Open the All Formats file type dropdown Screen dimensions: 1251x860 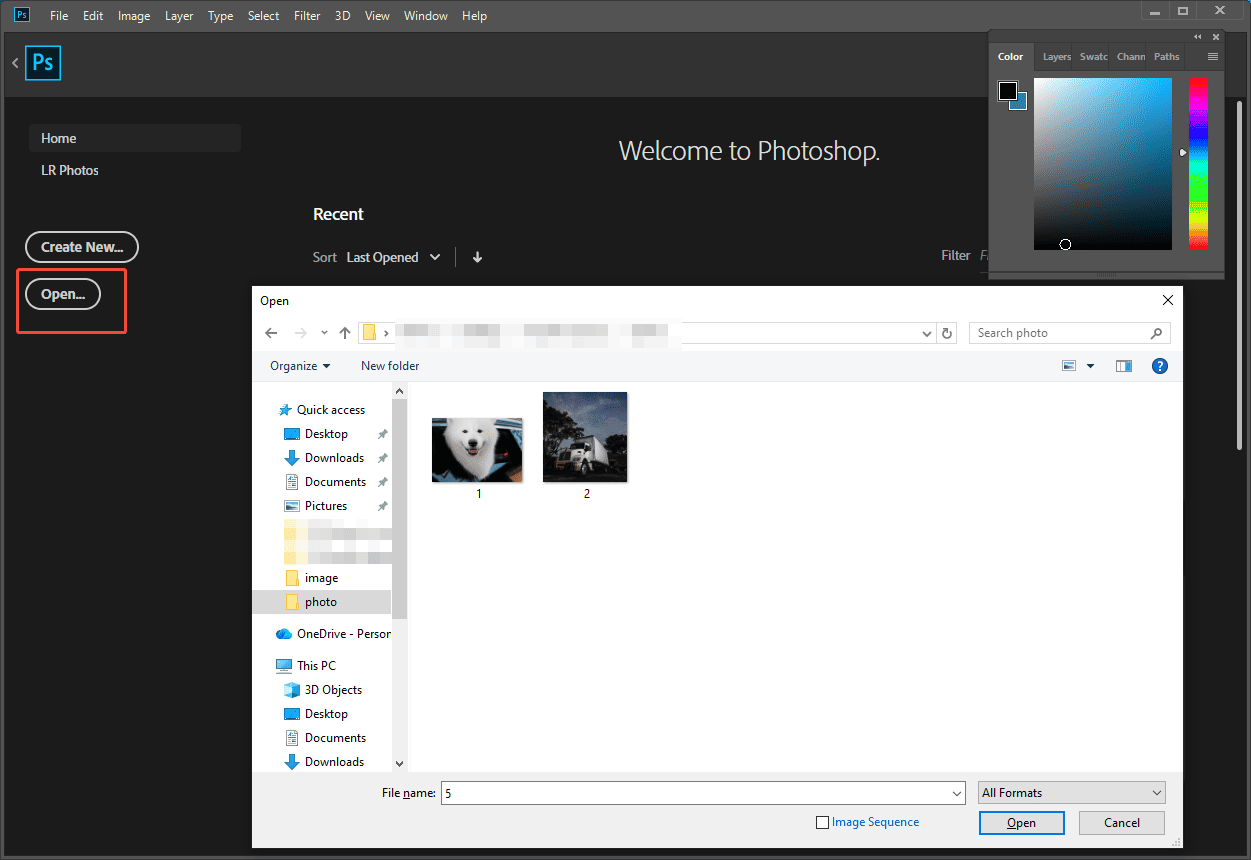1070,791
